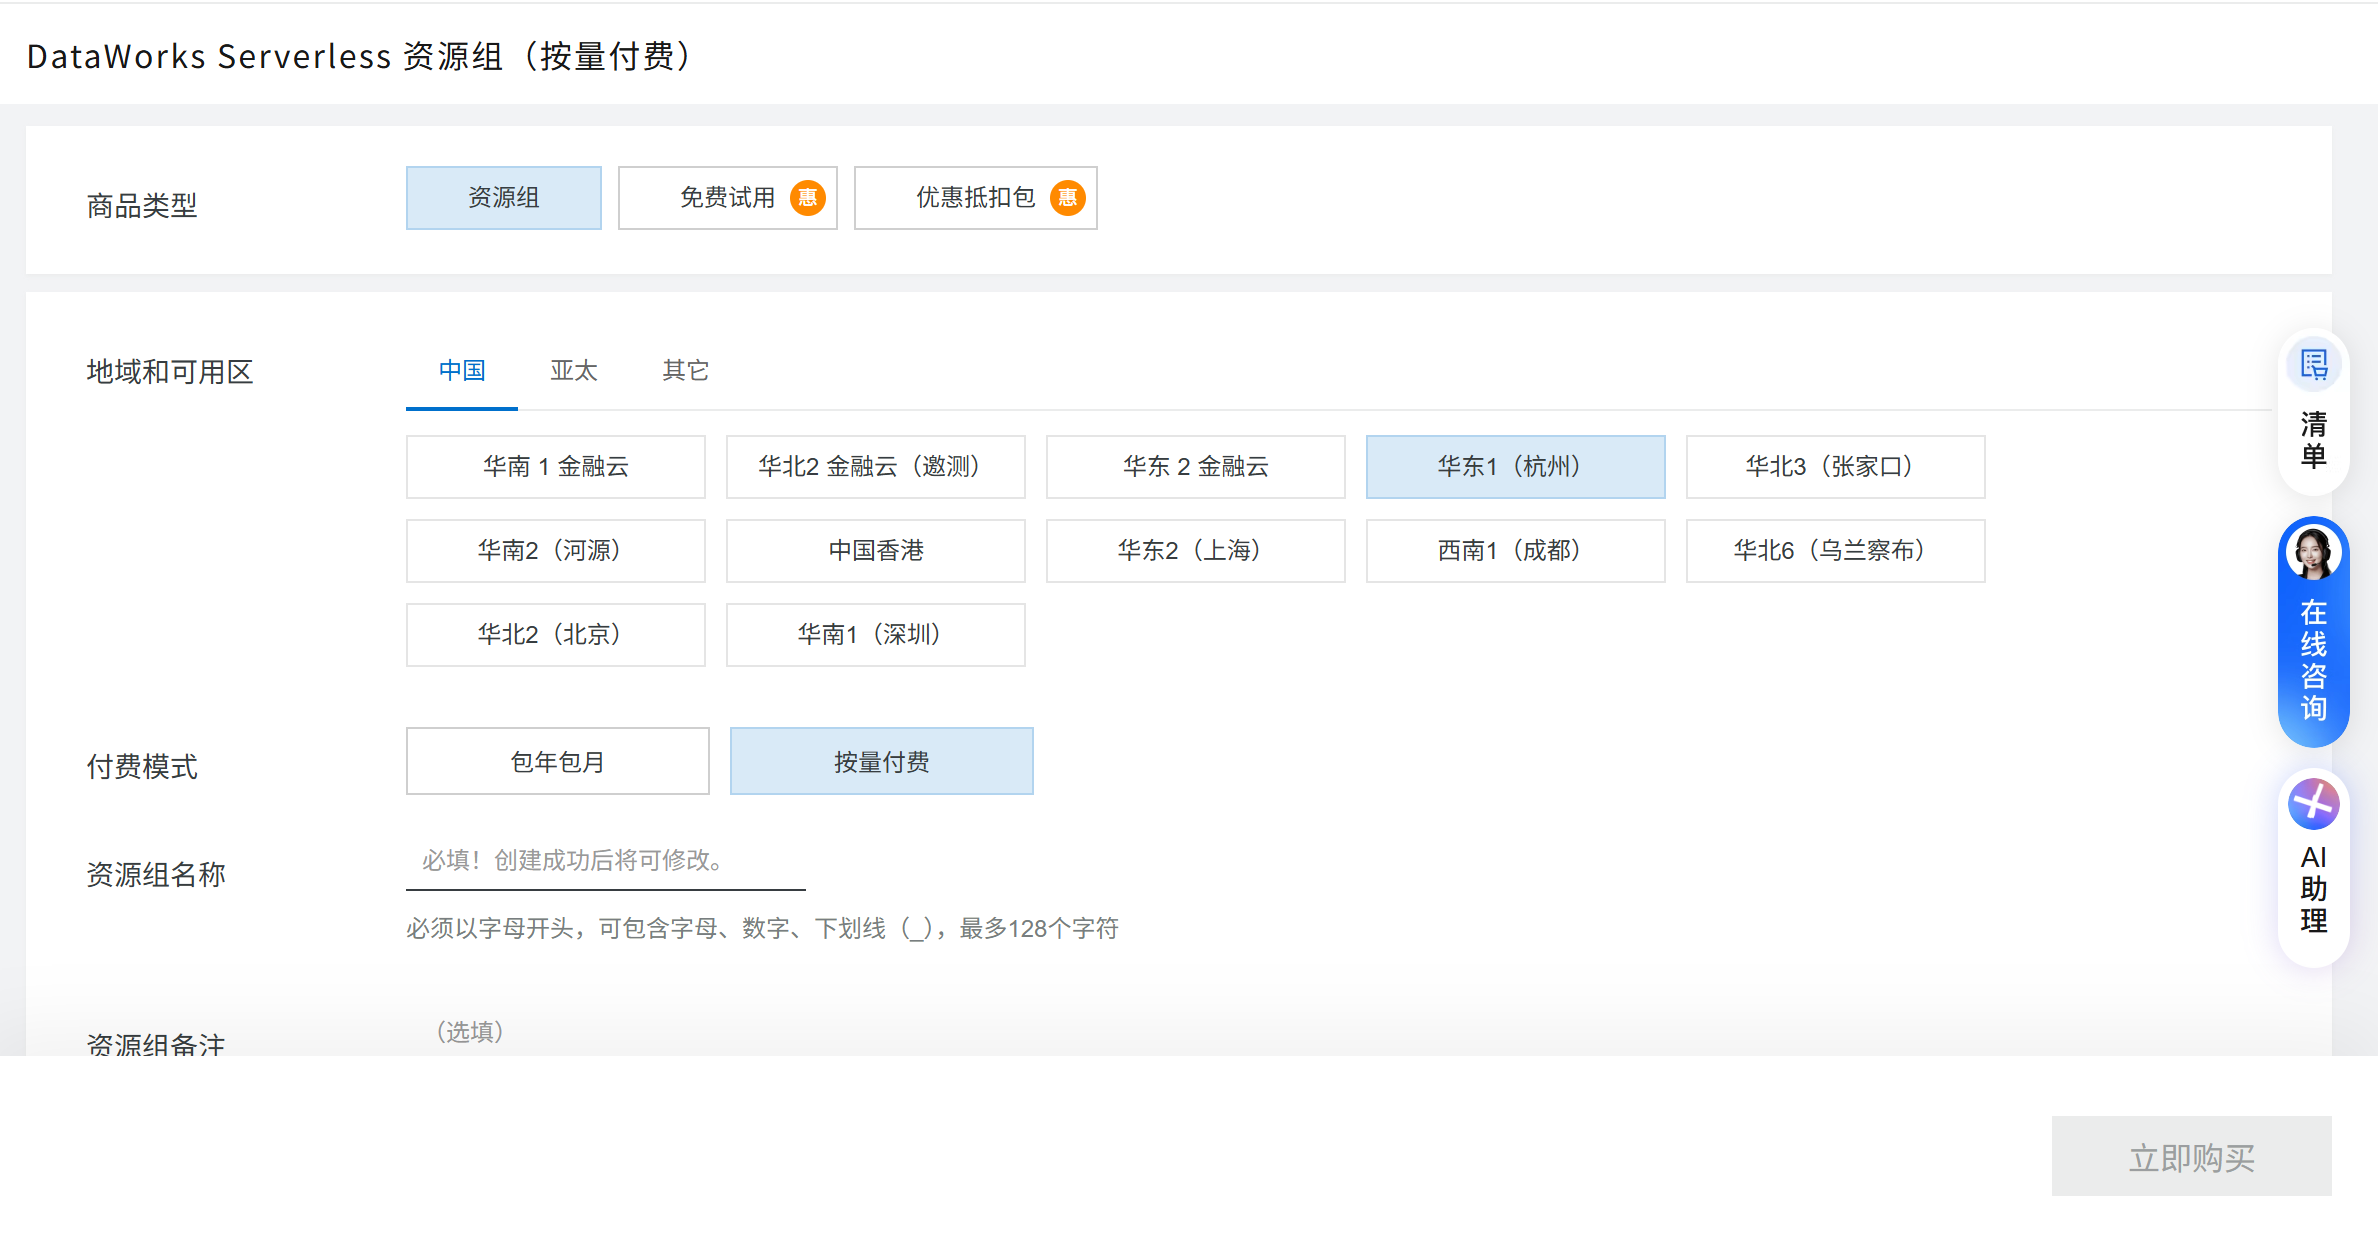Select 按量付费 payment mode

tap(881, 760)
